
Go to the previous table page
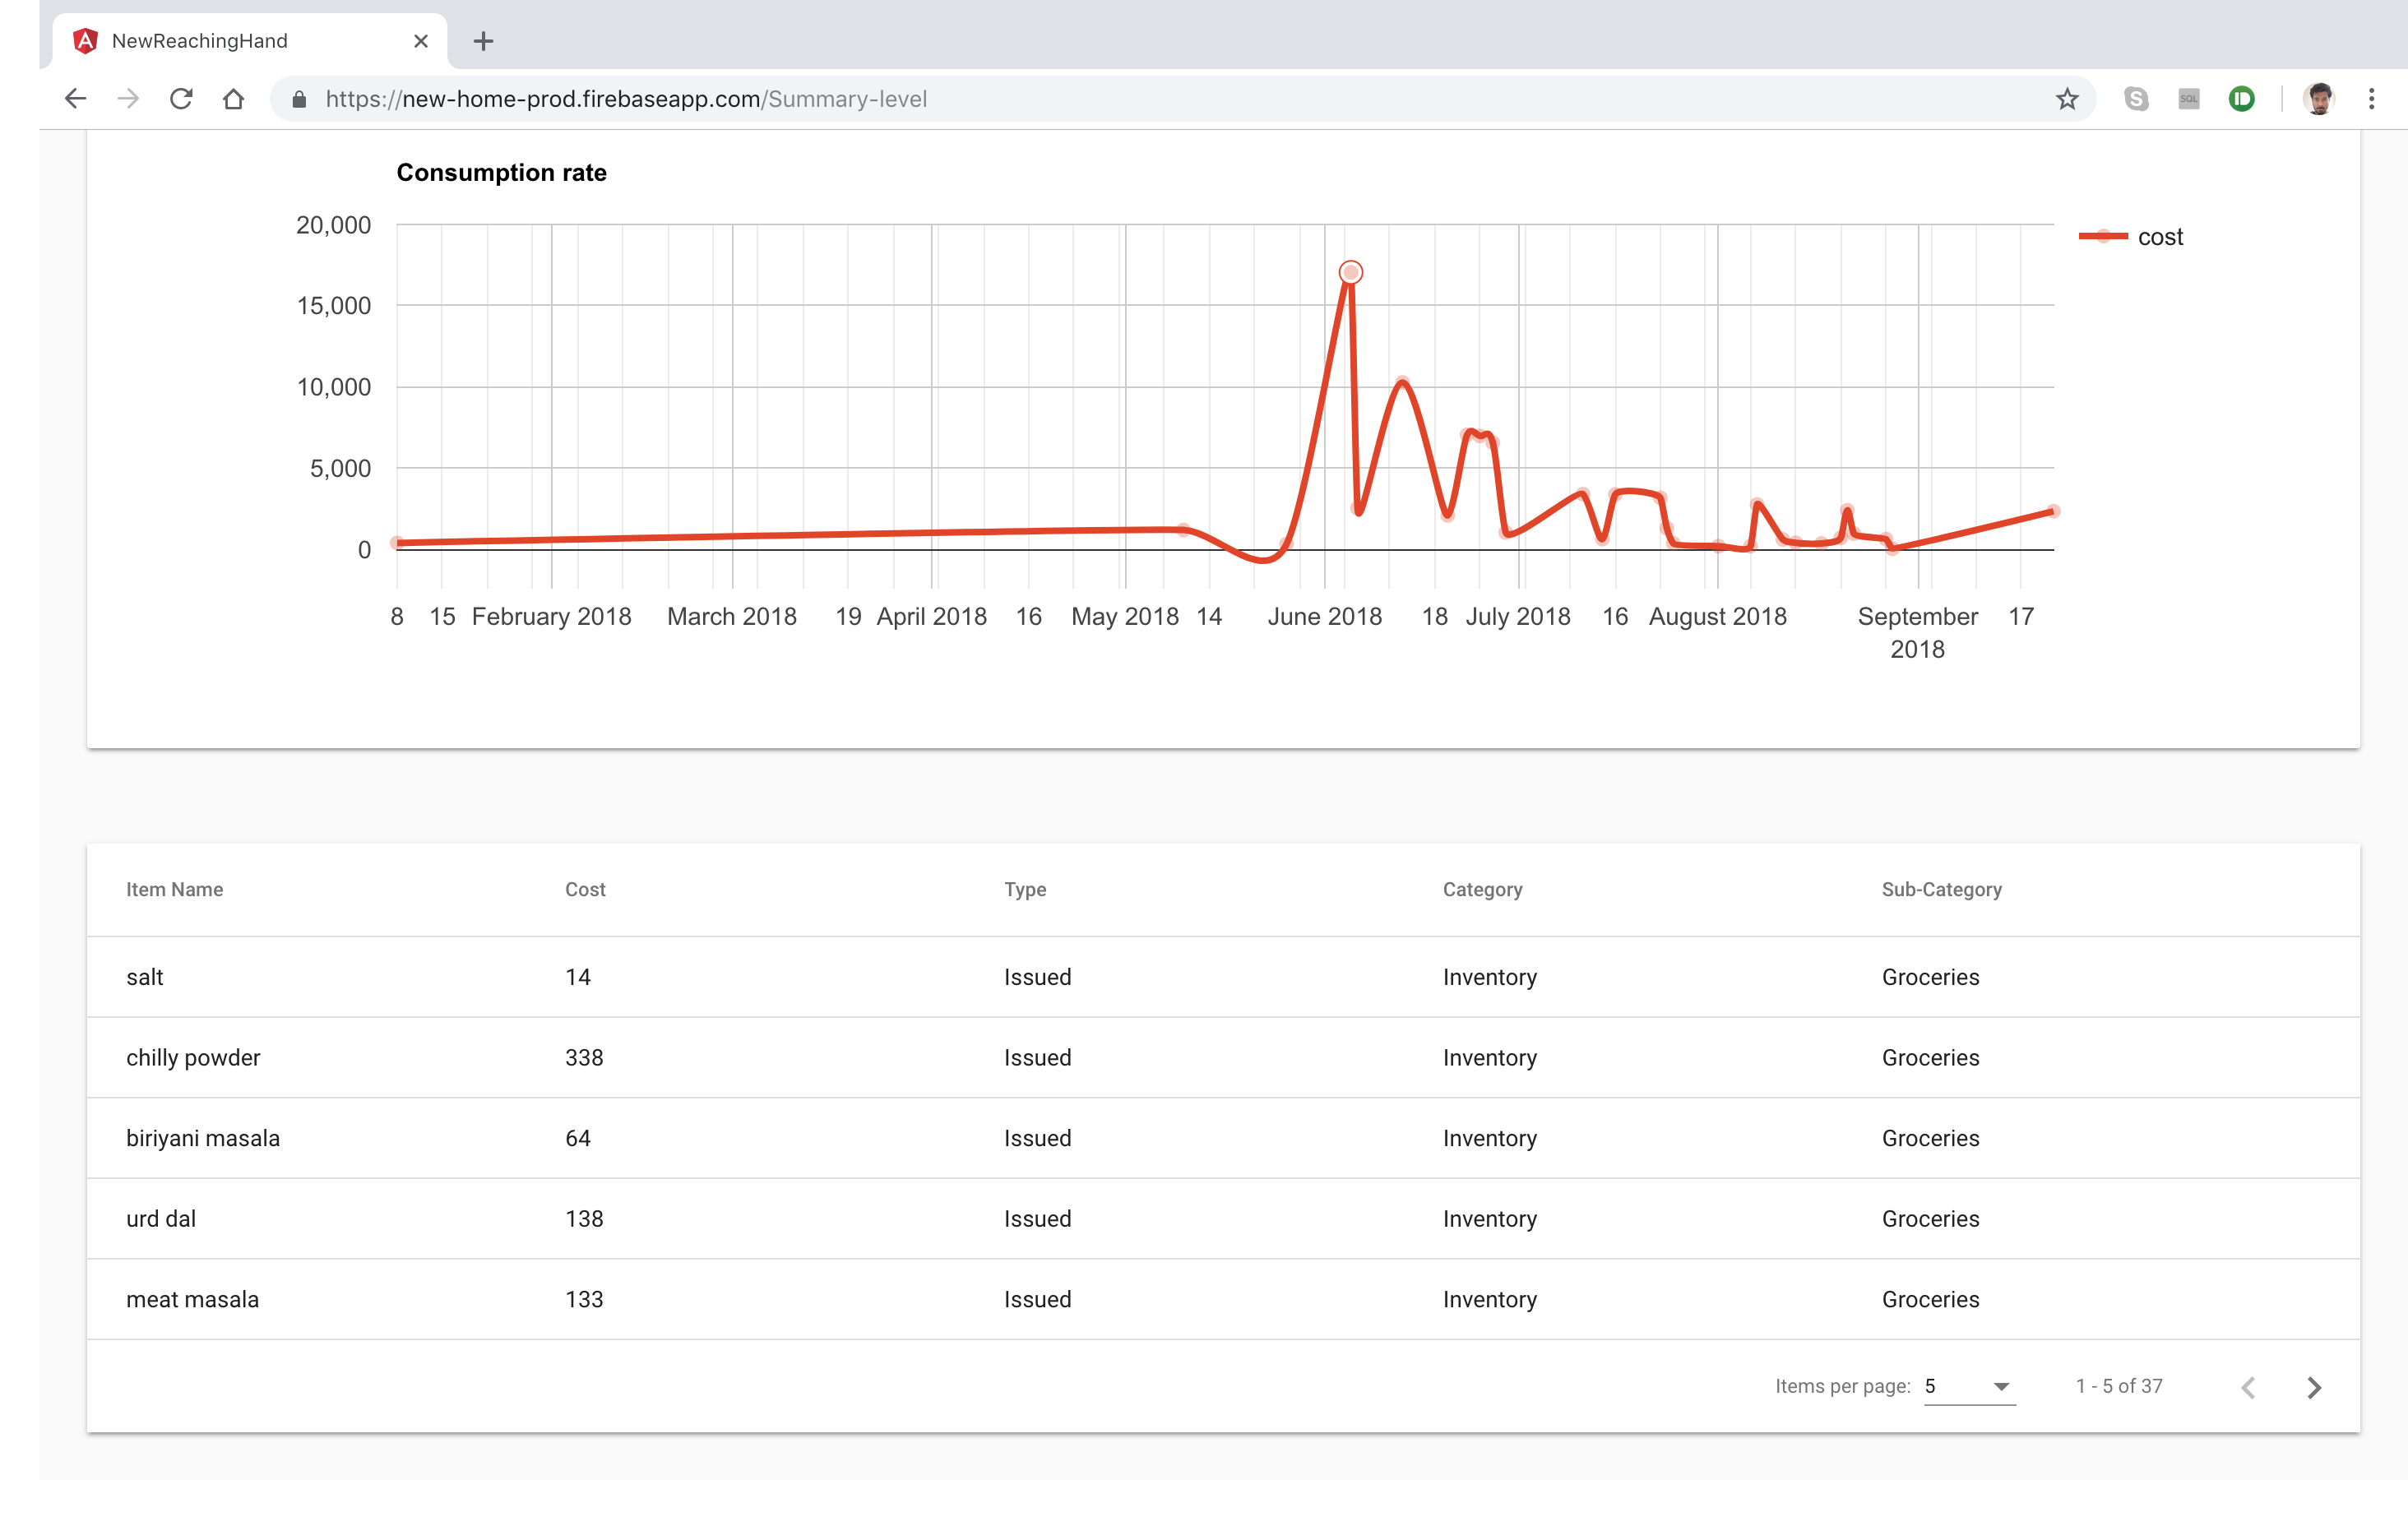pos(2249,1387)
